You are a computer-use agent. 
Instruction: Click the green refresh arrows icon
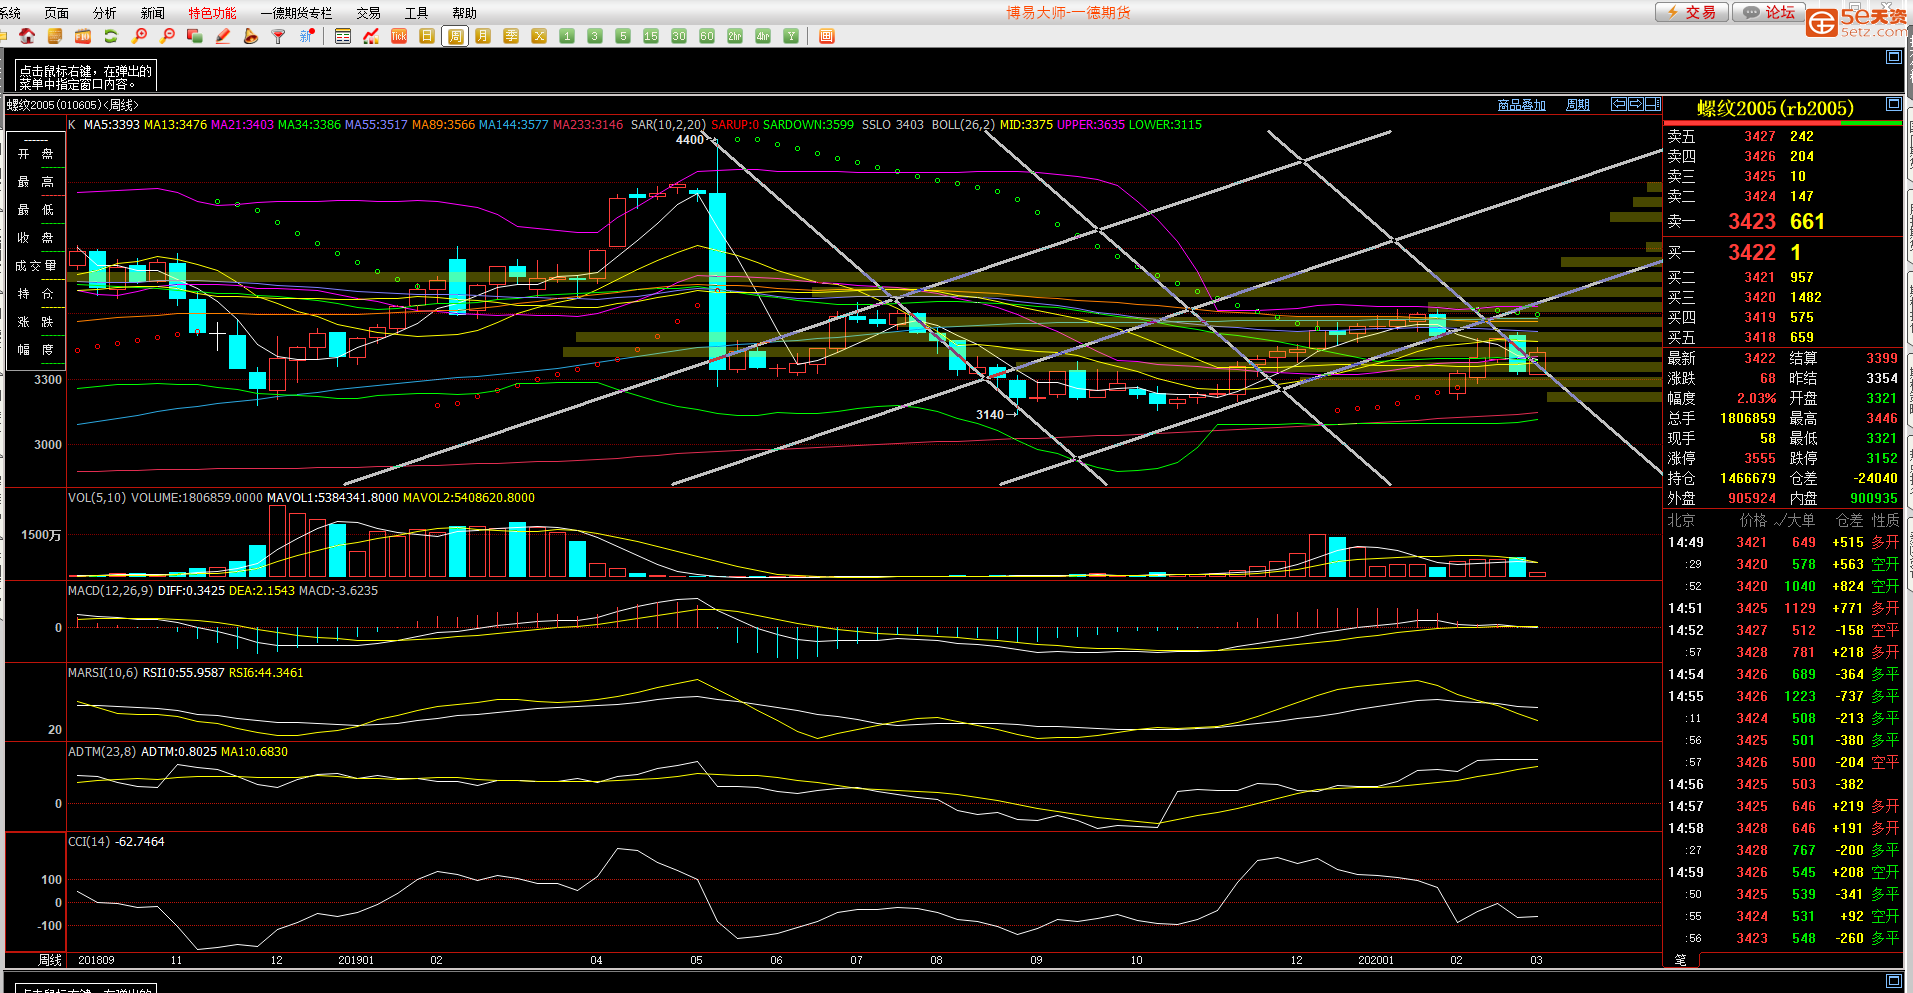point(111,36)
